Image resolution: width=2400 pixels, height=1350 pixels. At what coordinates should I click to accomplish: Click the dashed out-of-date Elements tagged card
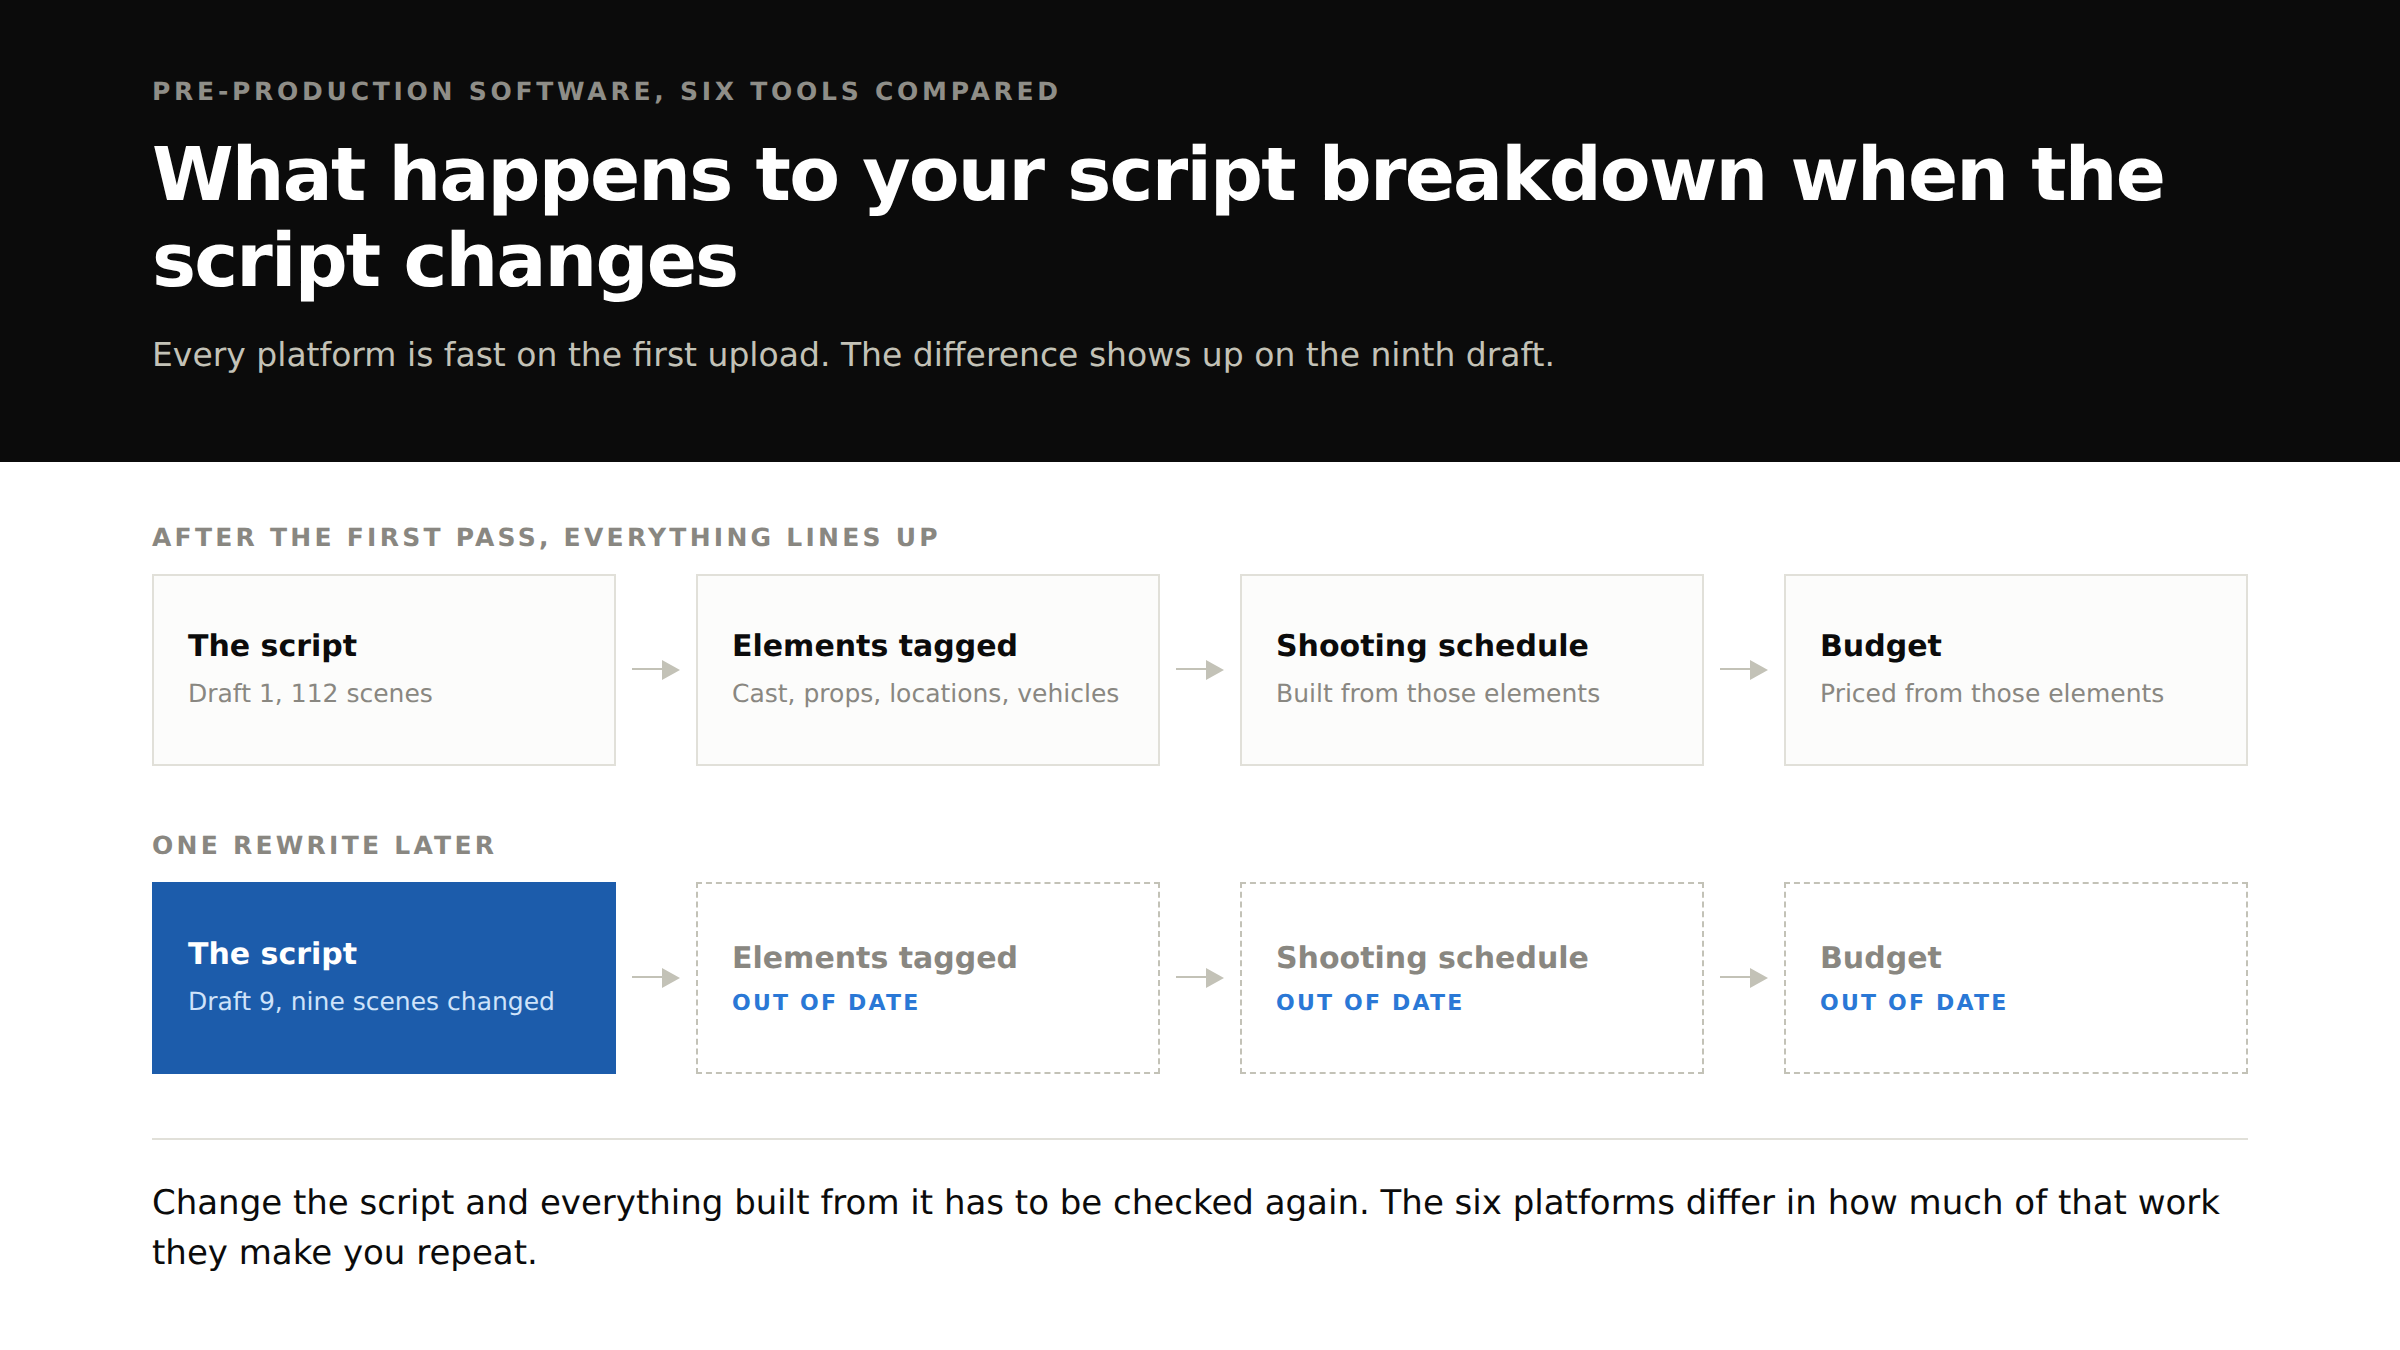click(x=928, y=978)
